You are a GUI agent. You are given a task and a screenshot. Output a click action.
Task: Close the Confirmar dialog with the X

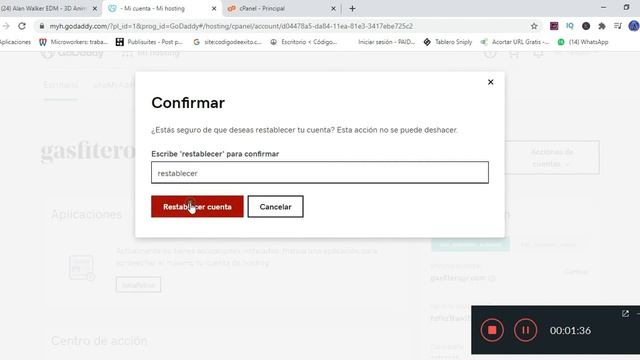click(x=491, y=82)
